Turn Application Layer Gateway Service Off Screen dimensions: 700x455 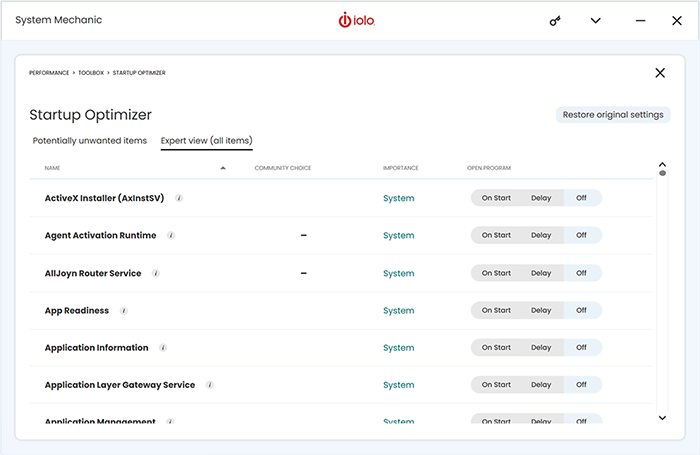pos(581,384)
